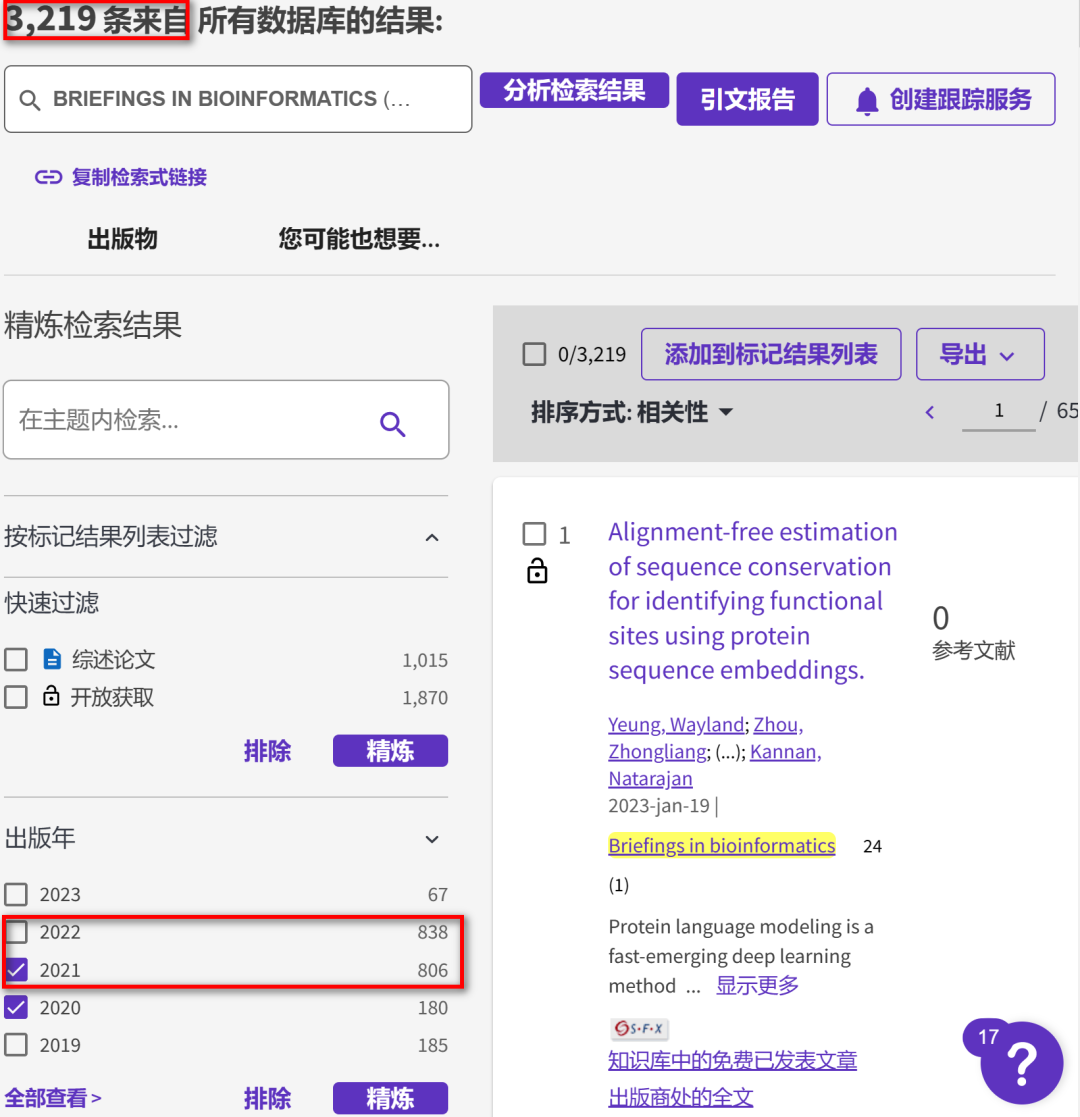The width and height of the screenshot is (1080, 1117).
Task: Click the open-access padlock icon beside result 1
Action: (x=537, y=571)
